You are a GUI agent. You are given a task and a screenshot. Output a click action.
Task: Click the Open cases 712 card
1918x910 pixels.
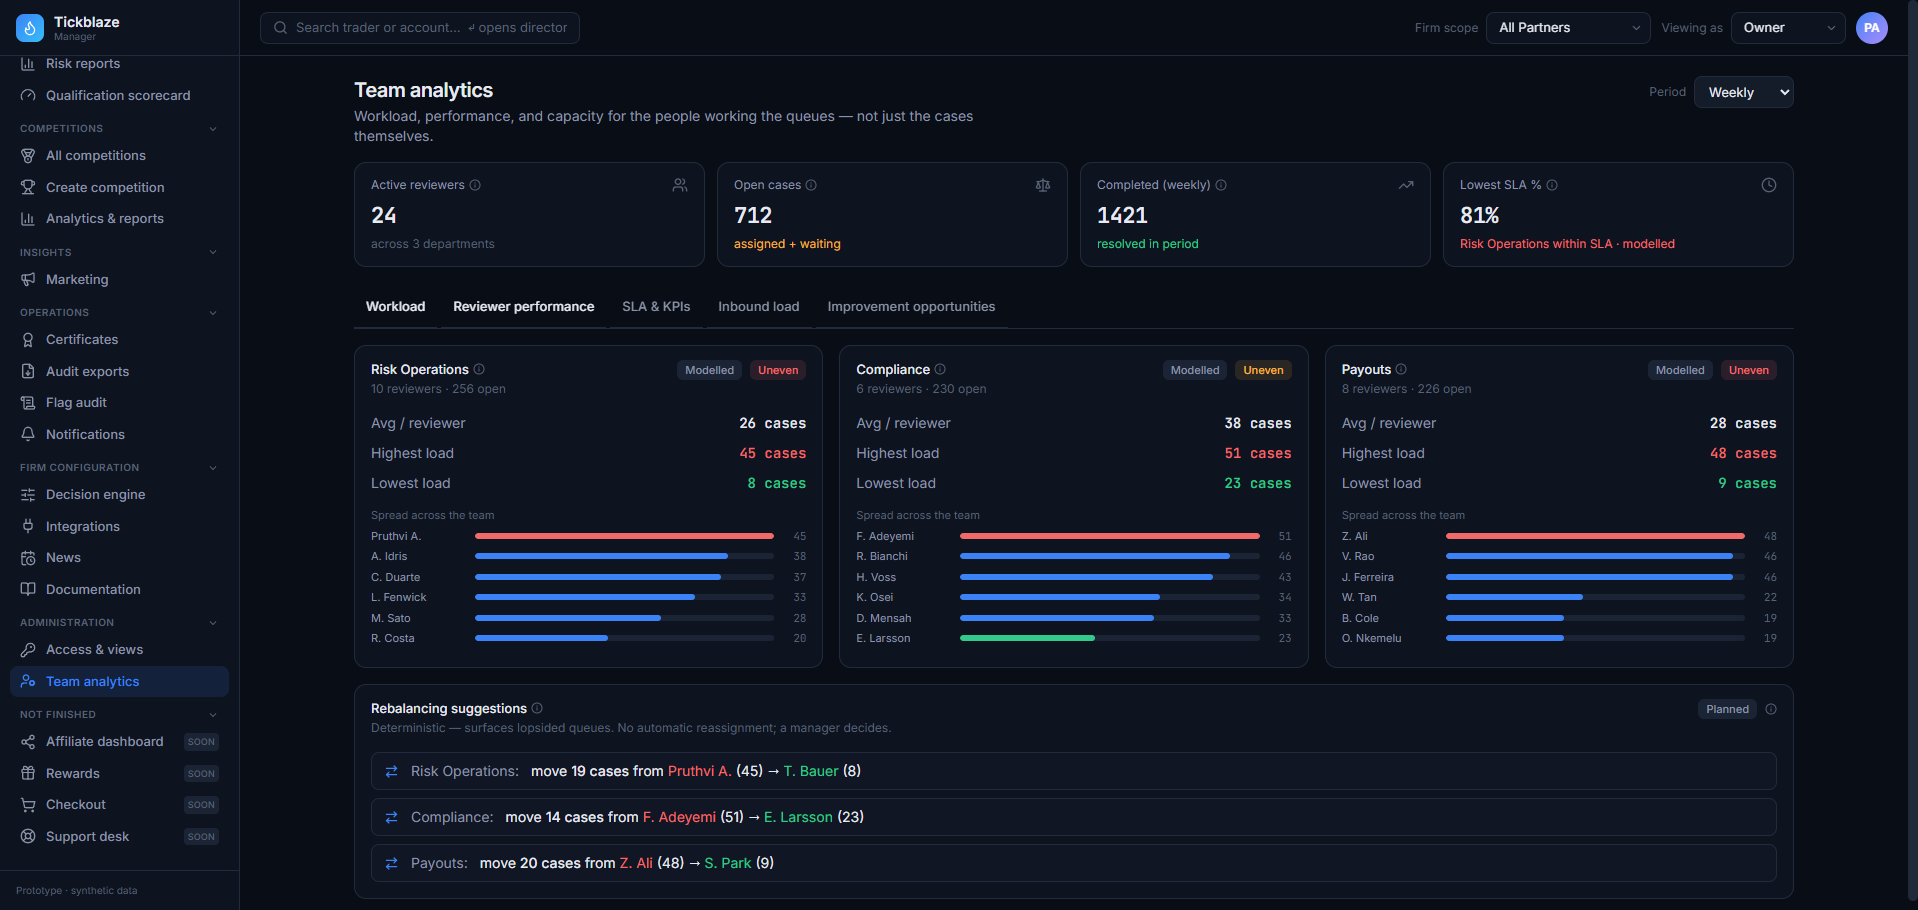(892, 214)
